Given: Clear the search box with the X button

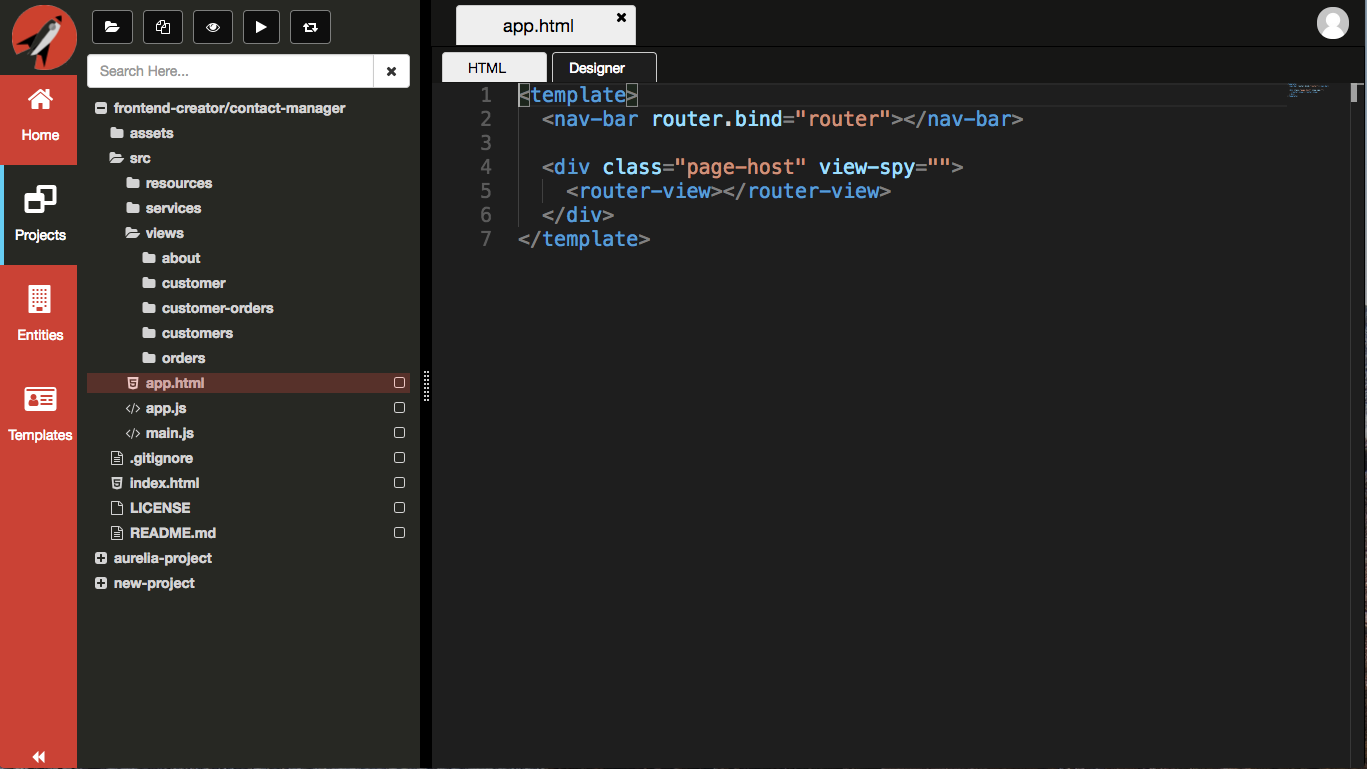Looking at the screenshot, I should [391, 71].
